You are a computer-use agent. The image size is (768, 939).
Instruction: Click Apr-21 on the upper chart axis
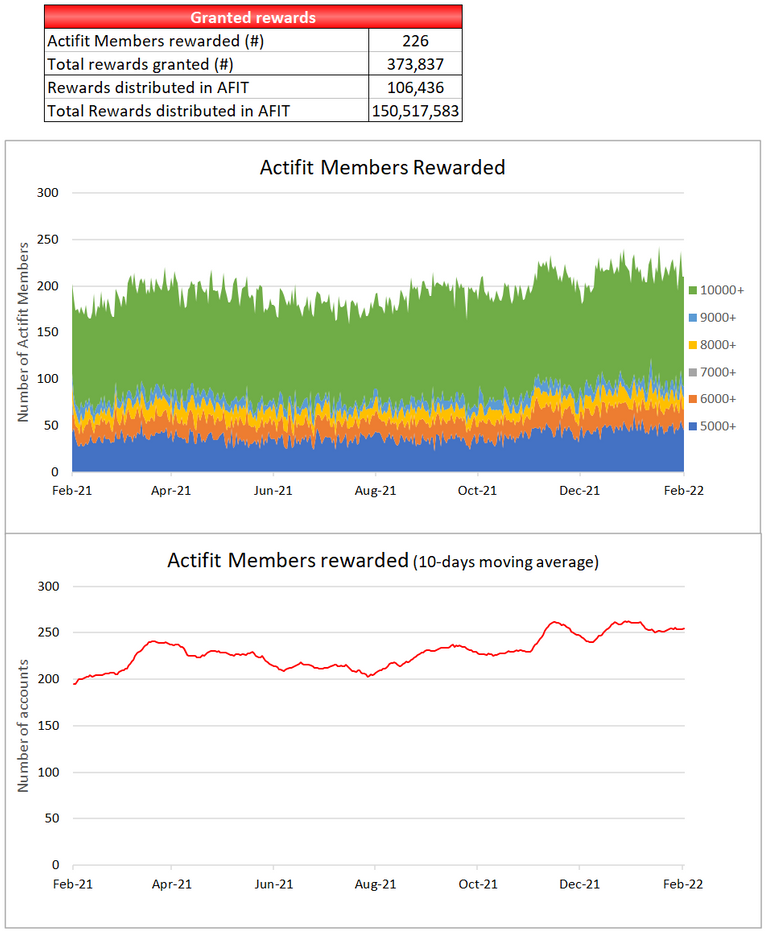click(x=171, y=490)
